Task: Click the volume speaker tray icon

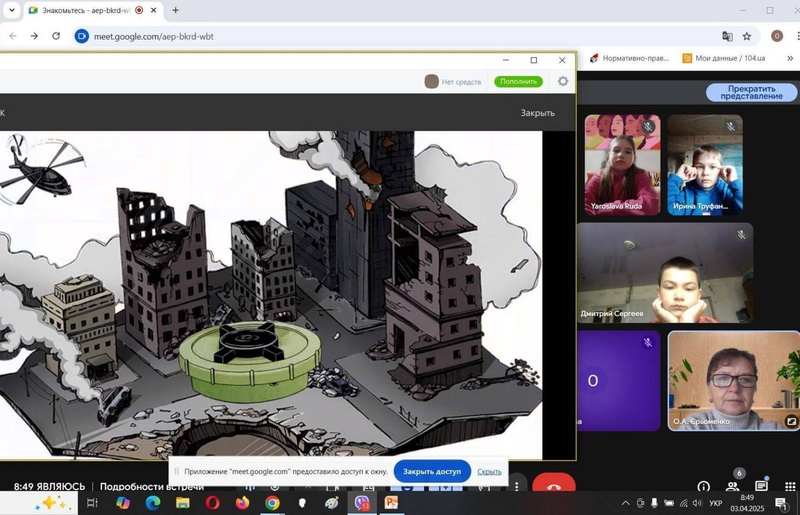Action: (x=698, y=503)
